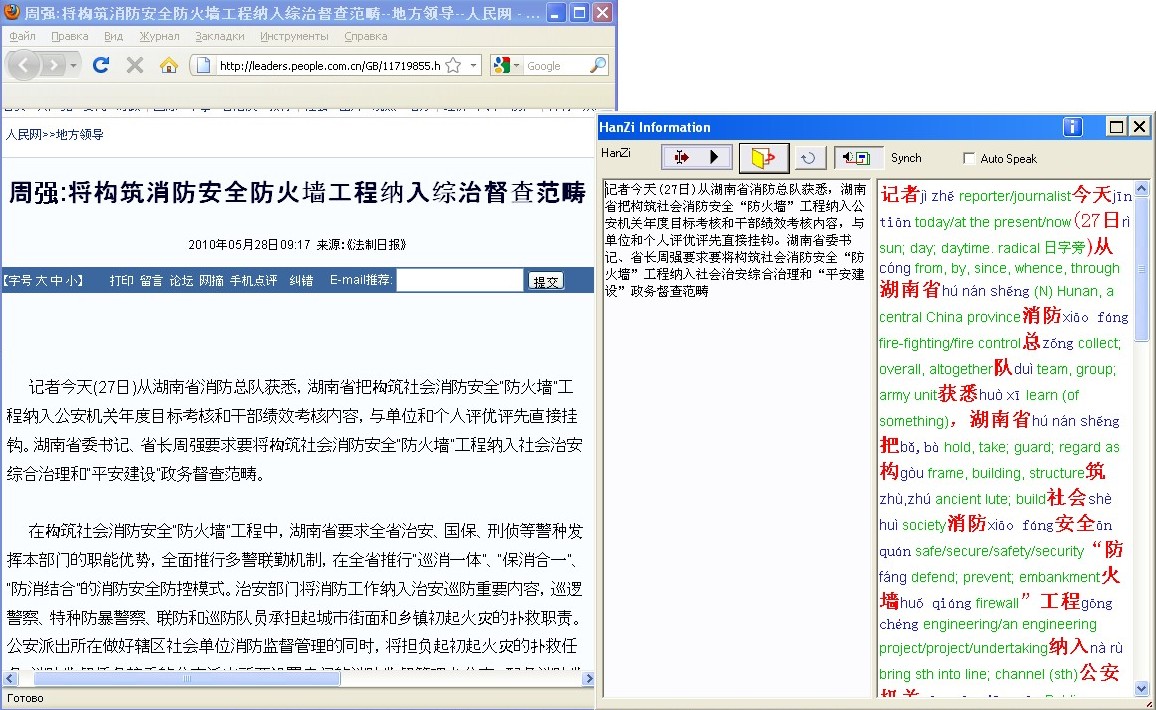This screenshot has height=710, width=1156.
Task: Open the Закладки menu
Action: click(x=220, y=36)
